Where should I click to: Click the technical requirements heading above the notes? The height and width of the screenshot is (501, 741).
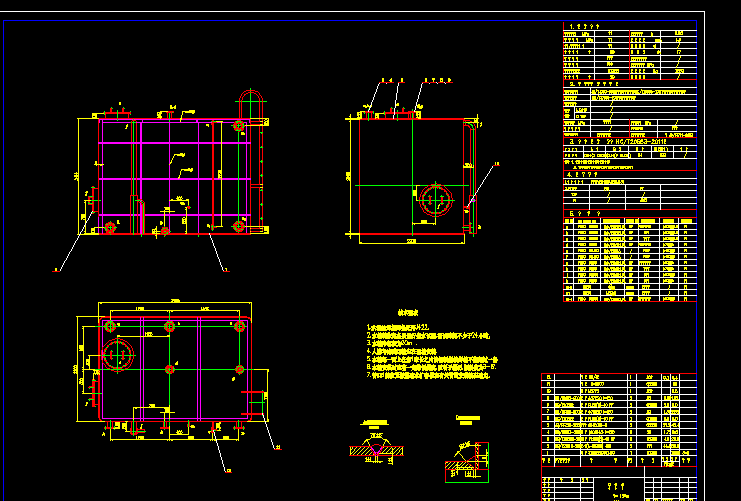pyautogui.click(x=408, y=313)
